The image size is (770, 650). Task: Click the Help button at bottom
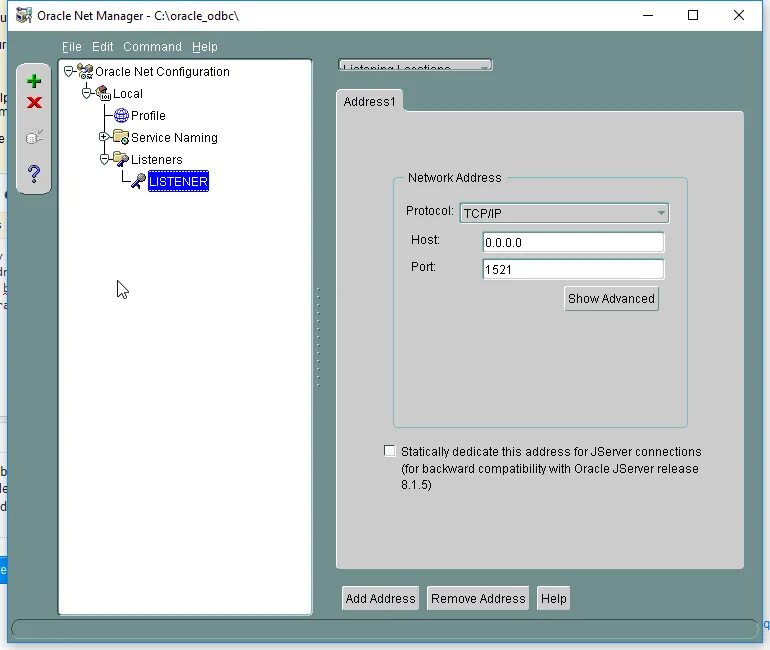[x=553, y=598]
